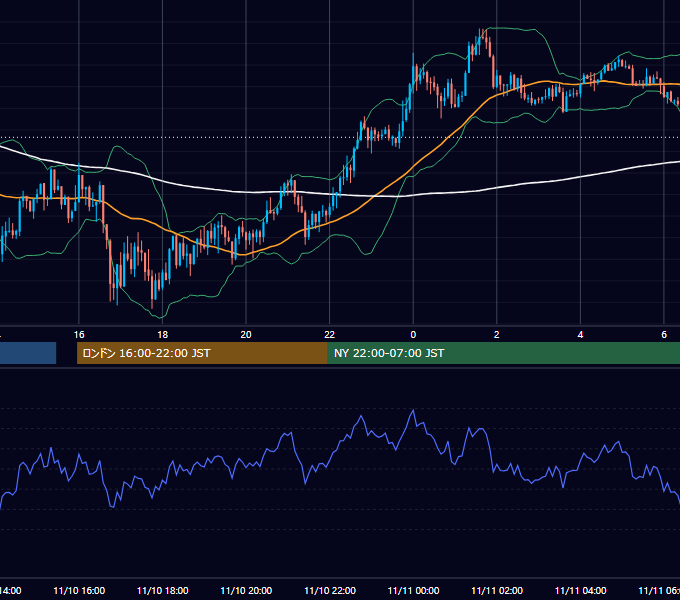The image size is (680, 600).
Task: Click the highest candlestick near 02:00
Action: pyautogui.click(x=480, y=42)
